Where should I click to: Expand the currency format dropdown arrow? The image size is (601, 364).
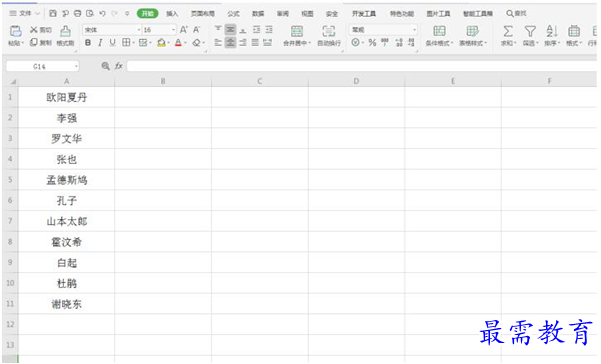(363, 43)
